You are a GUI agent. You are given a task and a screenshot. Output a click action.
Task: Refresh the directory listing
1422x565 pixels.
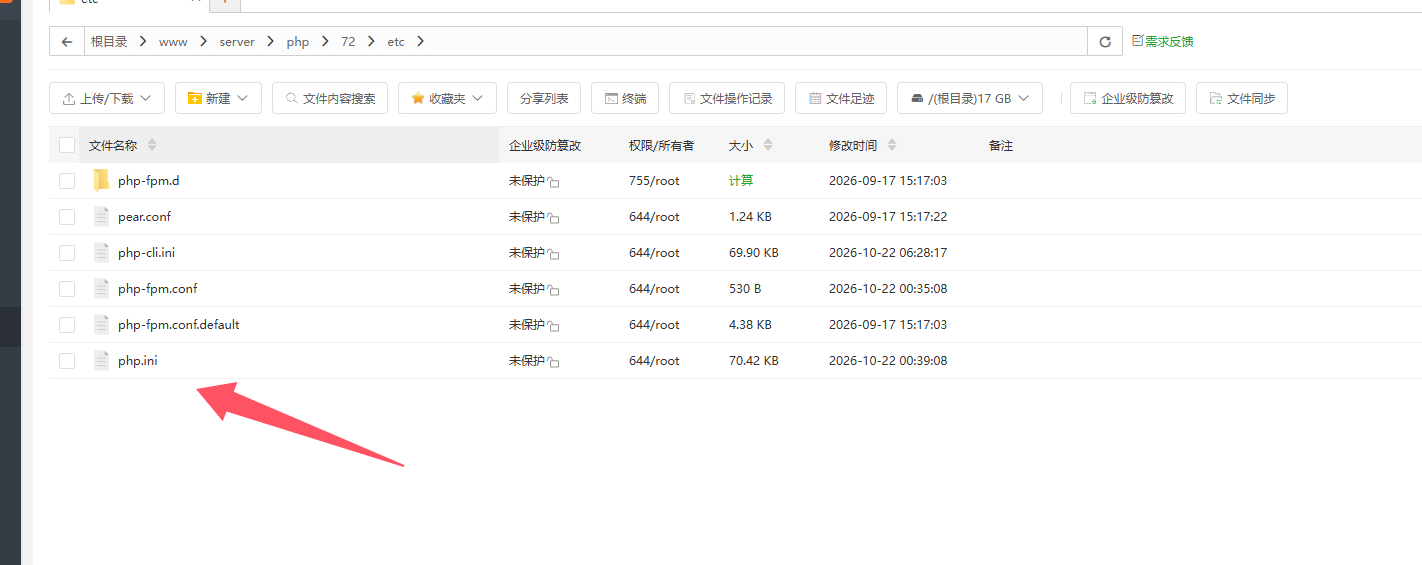(1105, 41)
